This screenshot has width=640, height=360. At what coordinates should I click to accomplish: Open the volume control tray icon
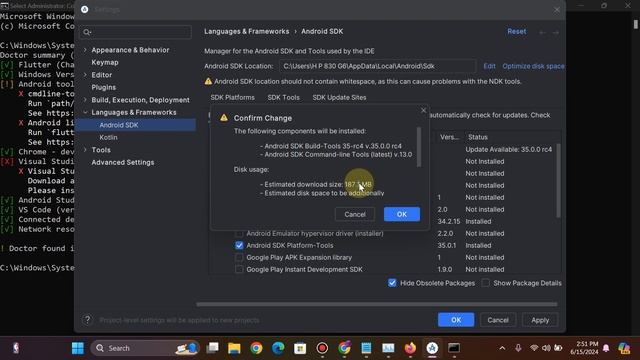coord(546,348)
